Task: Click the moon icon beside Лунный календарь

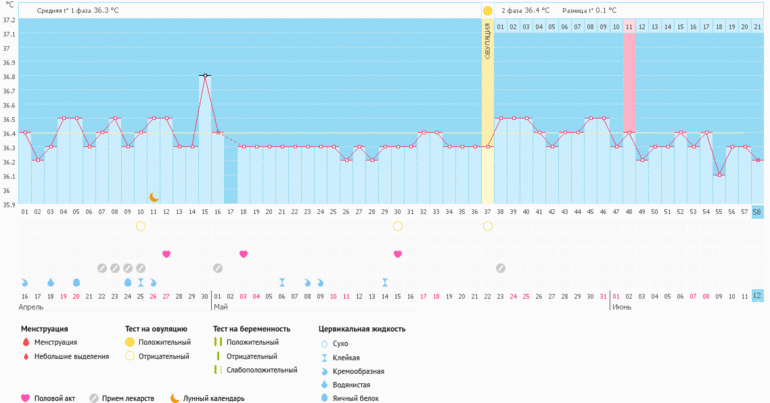Action: (x=174, y=398)
